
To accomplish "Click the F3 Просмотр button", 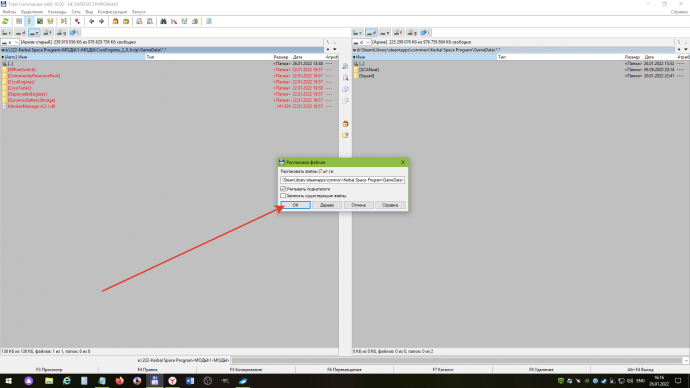I will 49,370.
